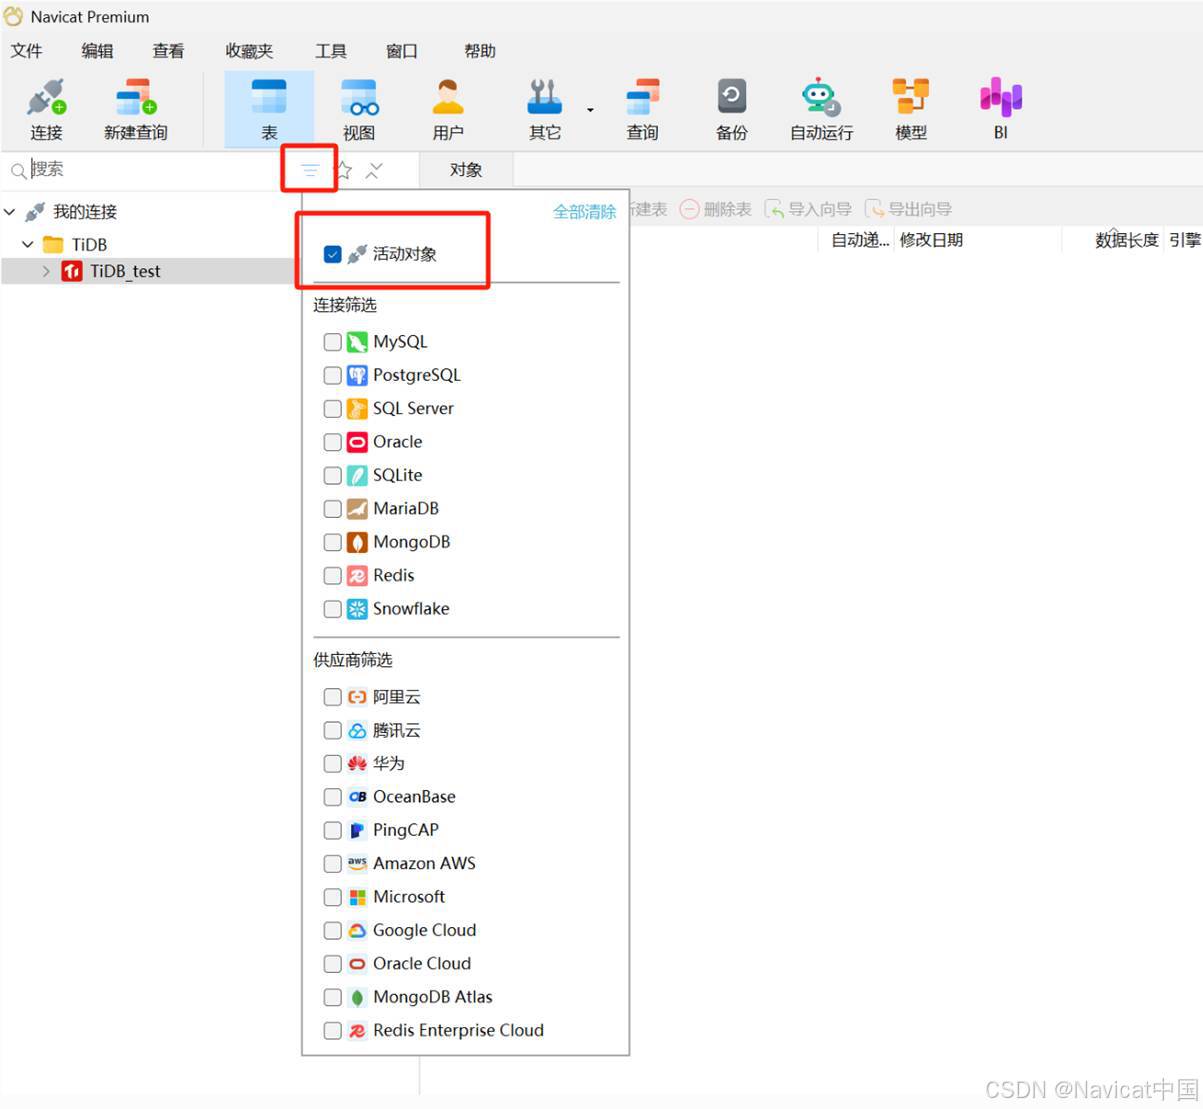Enable the MySQL connection filter checkbox

click(x=333, y=342)
